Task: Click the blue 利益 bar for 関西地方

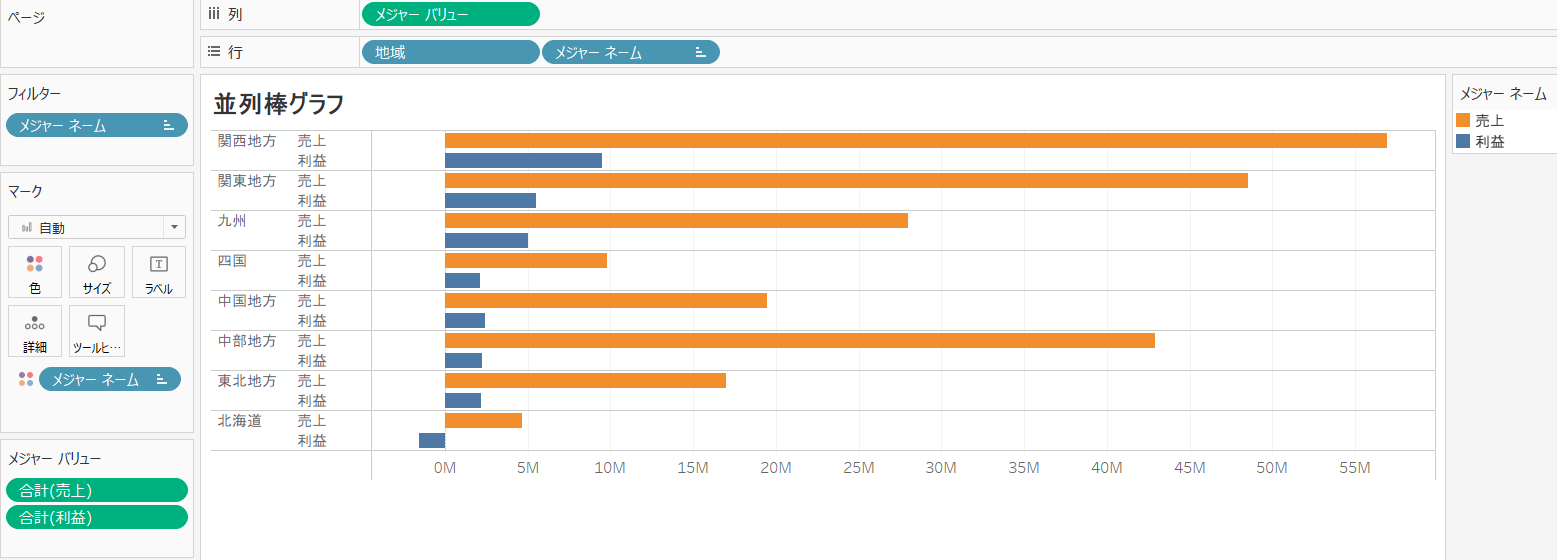Action: 523,160
